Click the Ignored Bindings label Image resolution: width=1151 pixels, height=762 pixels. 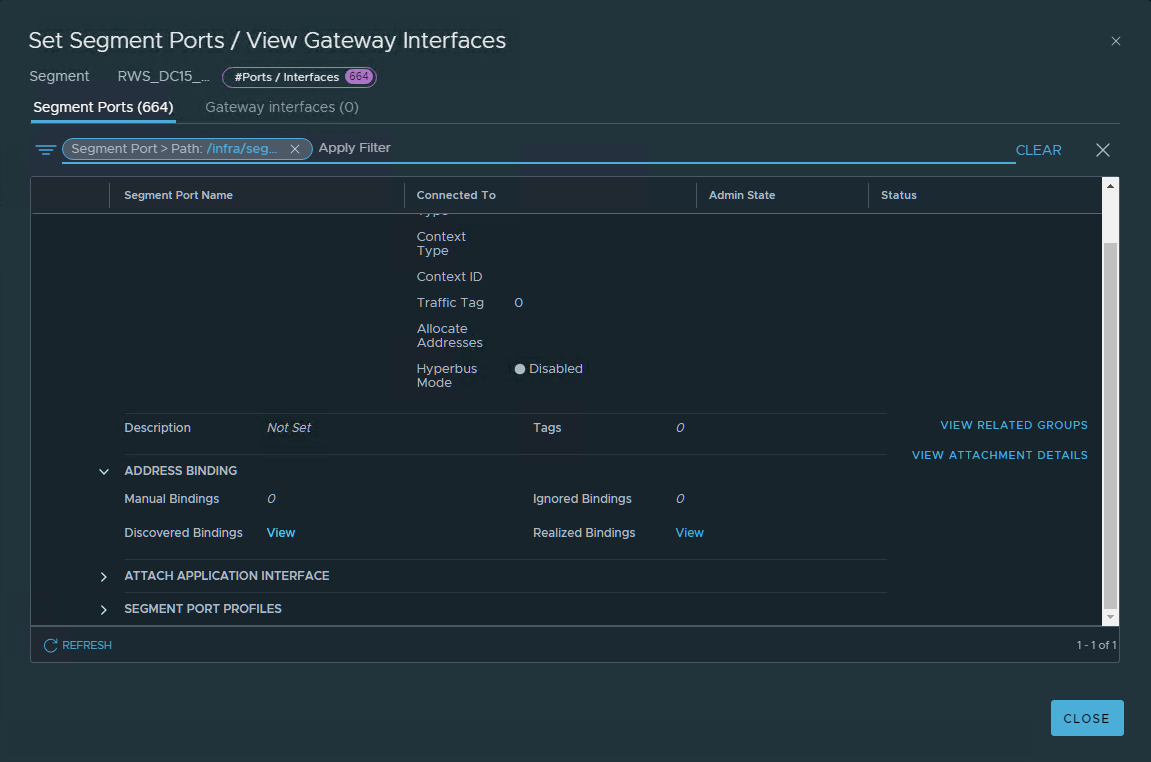pyautogui.click(x=582, y=499)
